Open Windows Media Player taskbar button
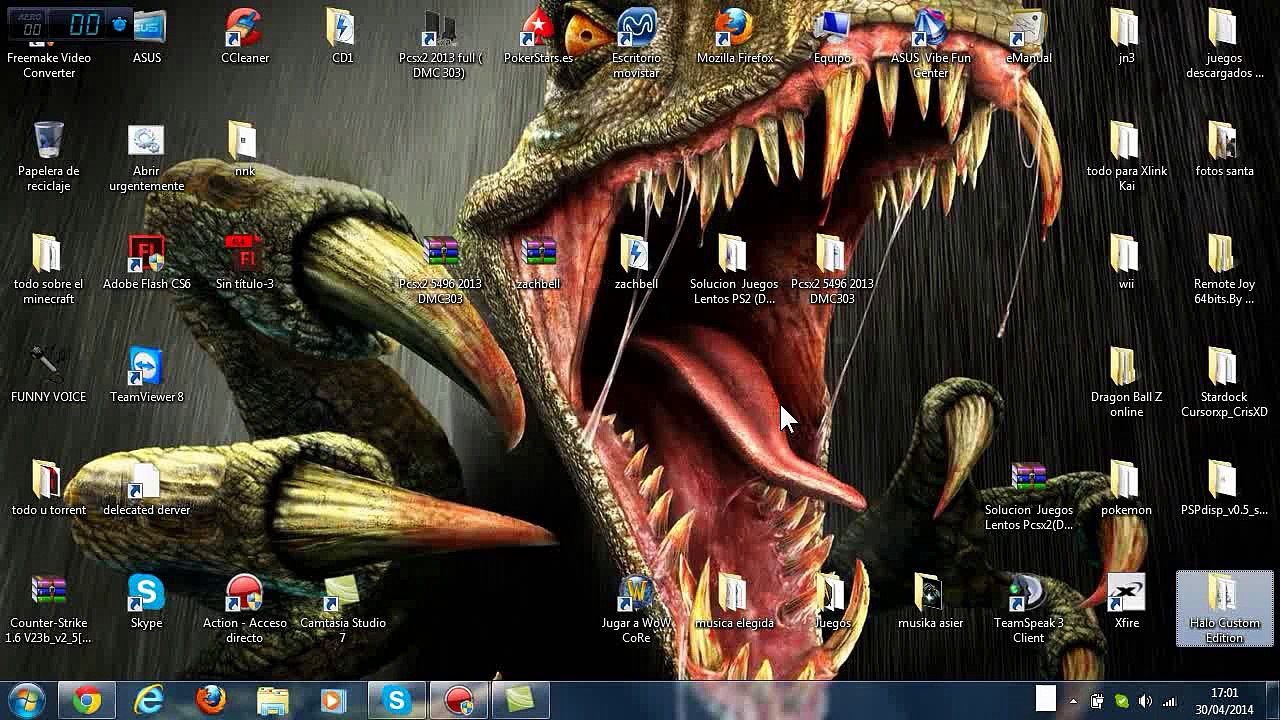This screenshot has height=720, width=1280. (x=335, y=701)
